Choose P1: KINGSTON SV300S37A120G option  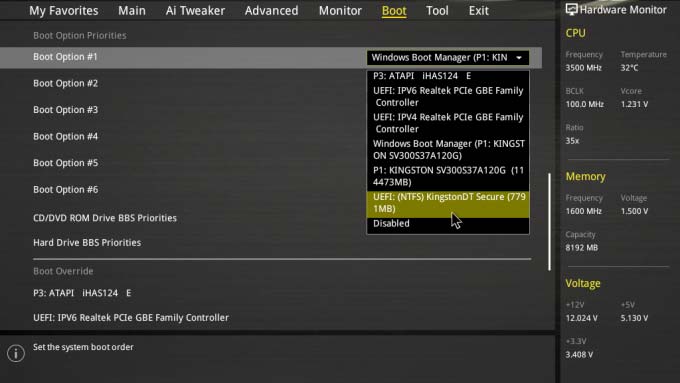[x=448, y=176]
